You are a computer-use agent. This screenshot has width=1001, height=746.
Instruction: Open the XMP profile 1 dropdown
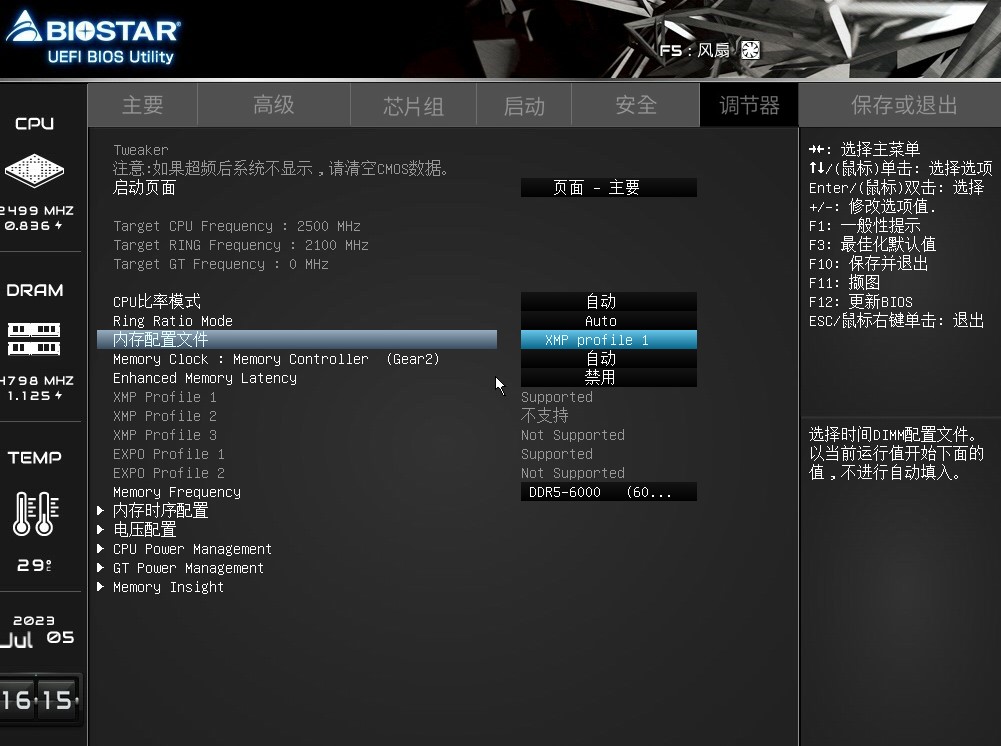pos(608,339)
